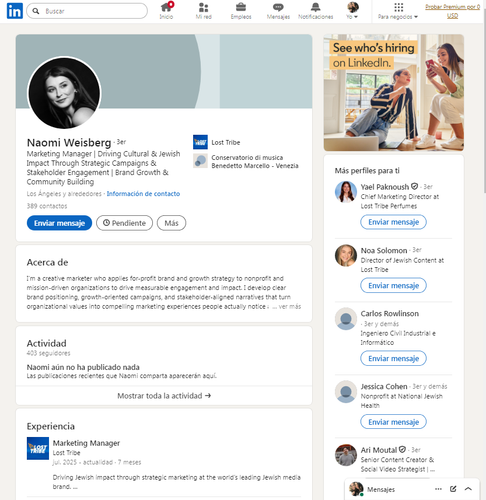
Task: Click 403 seguidores text
Action: [48, 353]
